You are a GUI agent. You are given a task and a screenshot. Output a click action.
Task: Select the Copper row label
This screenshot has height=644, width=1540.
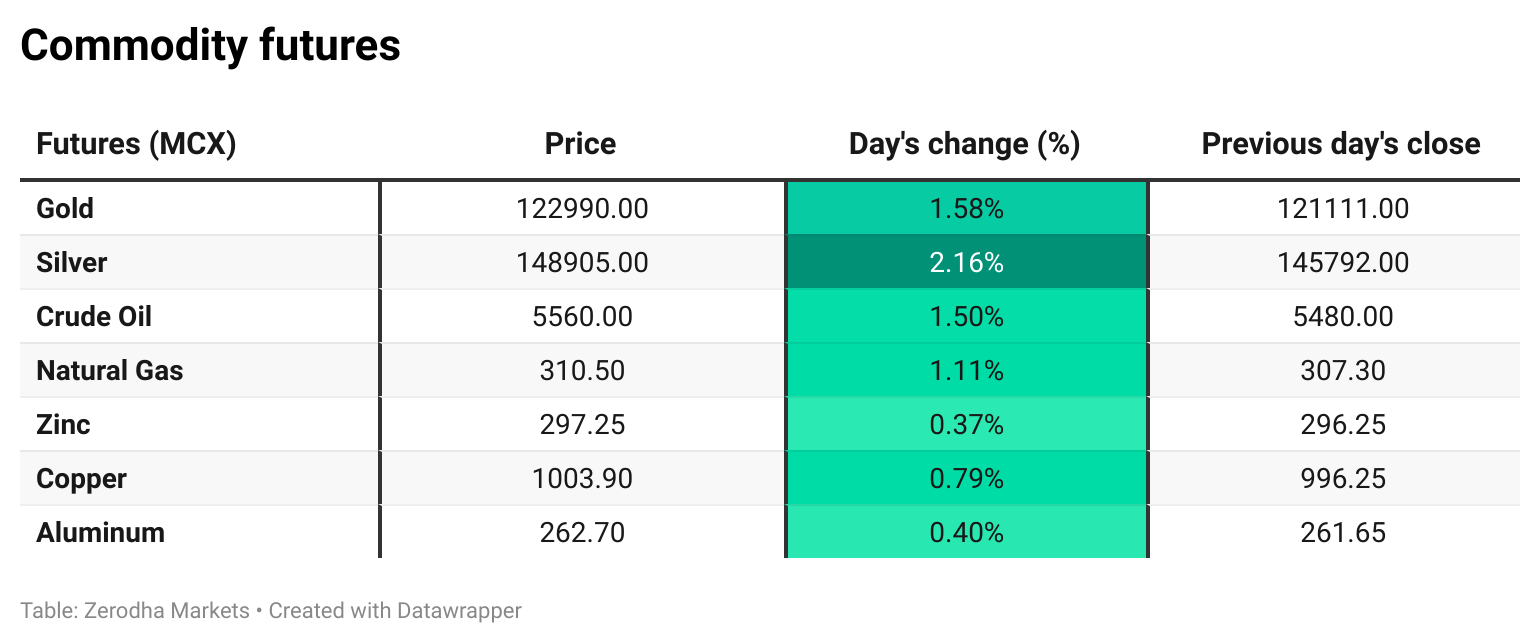point(81,479)
